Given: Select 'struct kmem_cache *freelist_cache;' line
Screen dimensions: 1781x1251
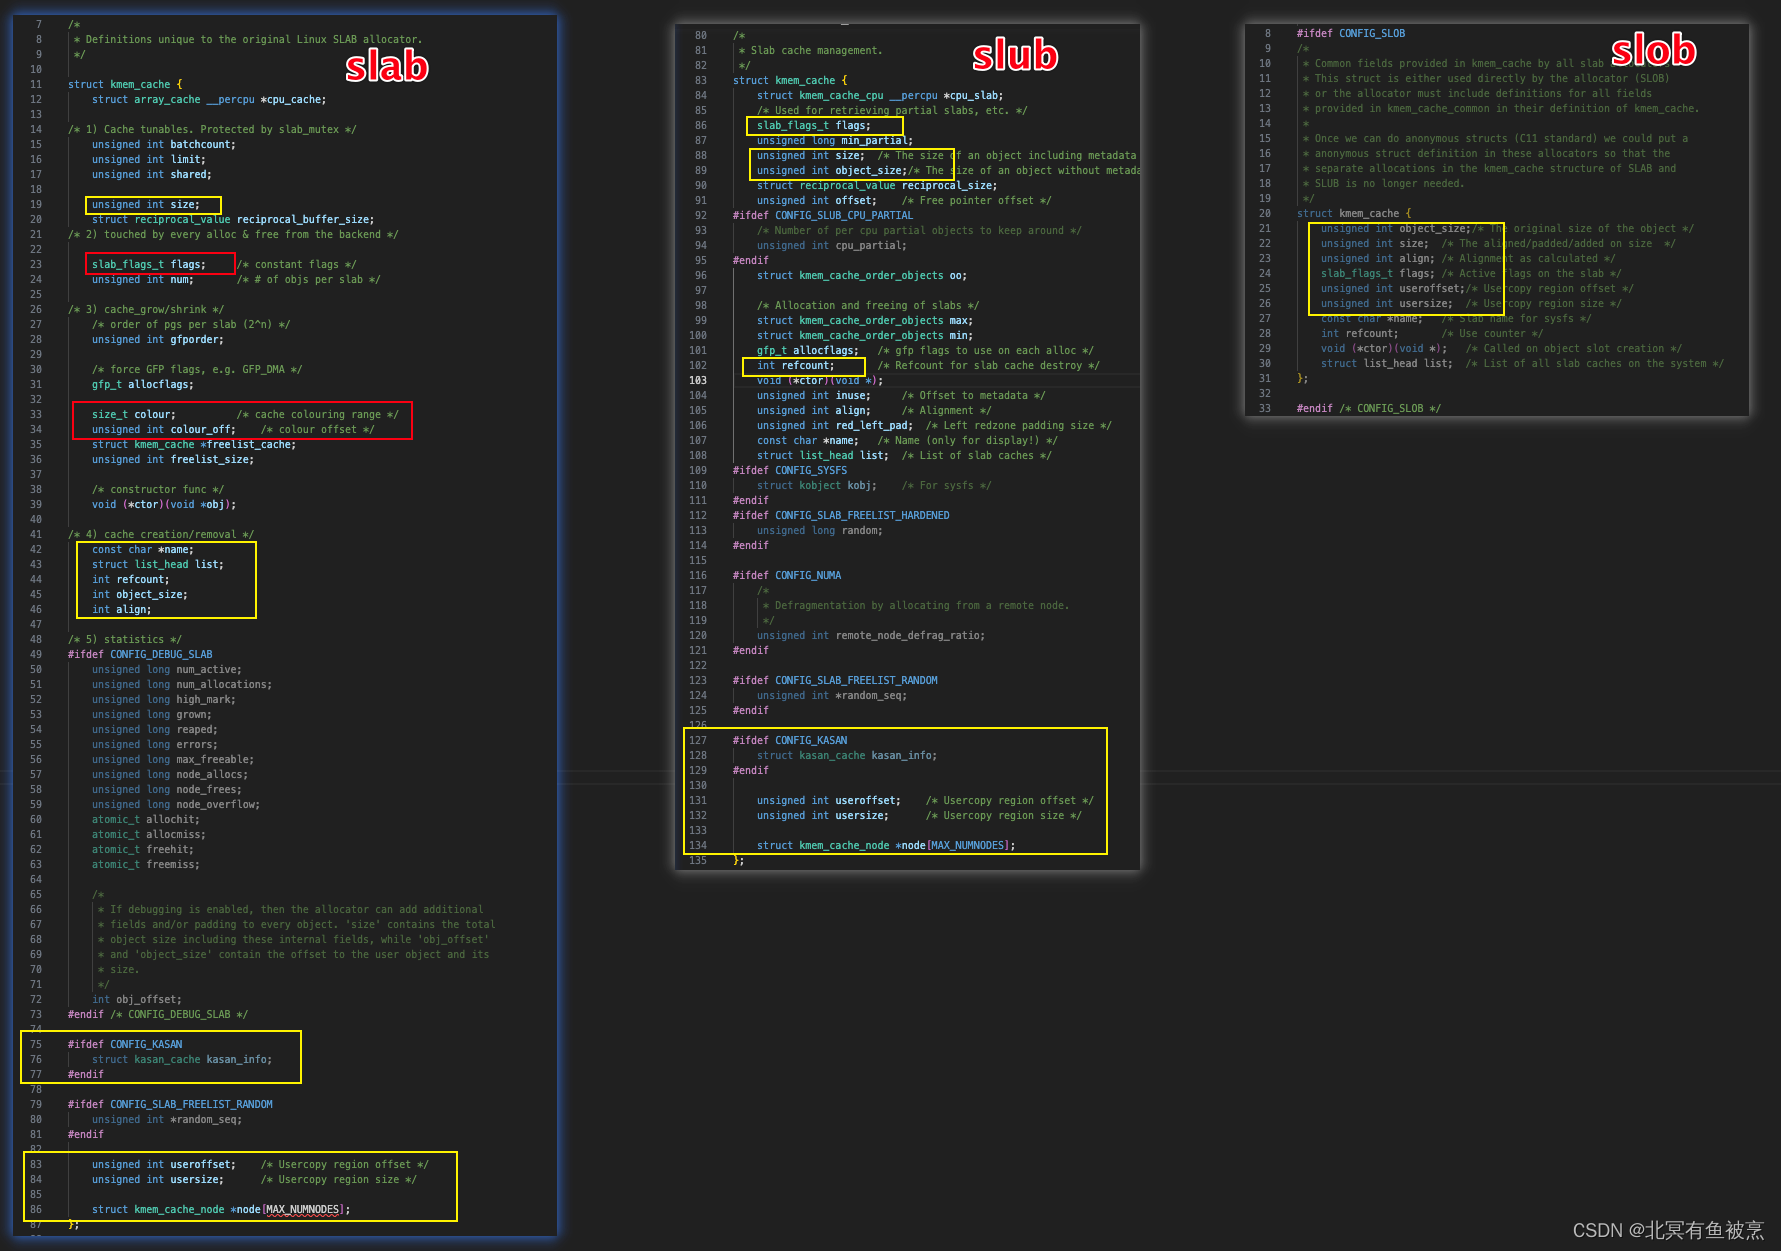Looking at the screenshot, I should pos(194,444).
